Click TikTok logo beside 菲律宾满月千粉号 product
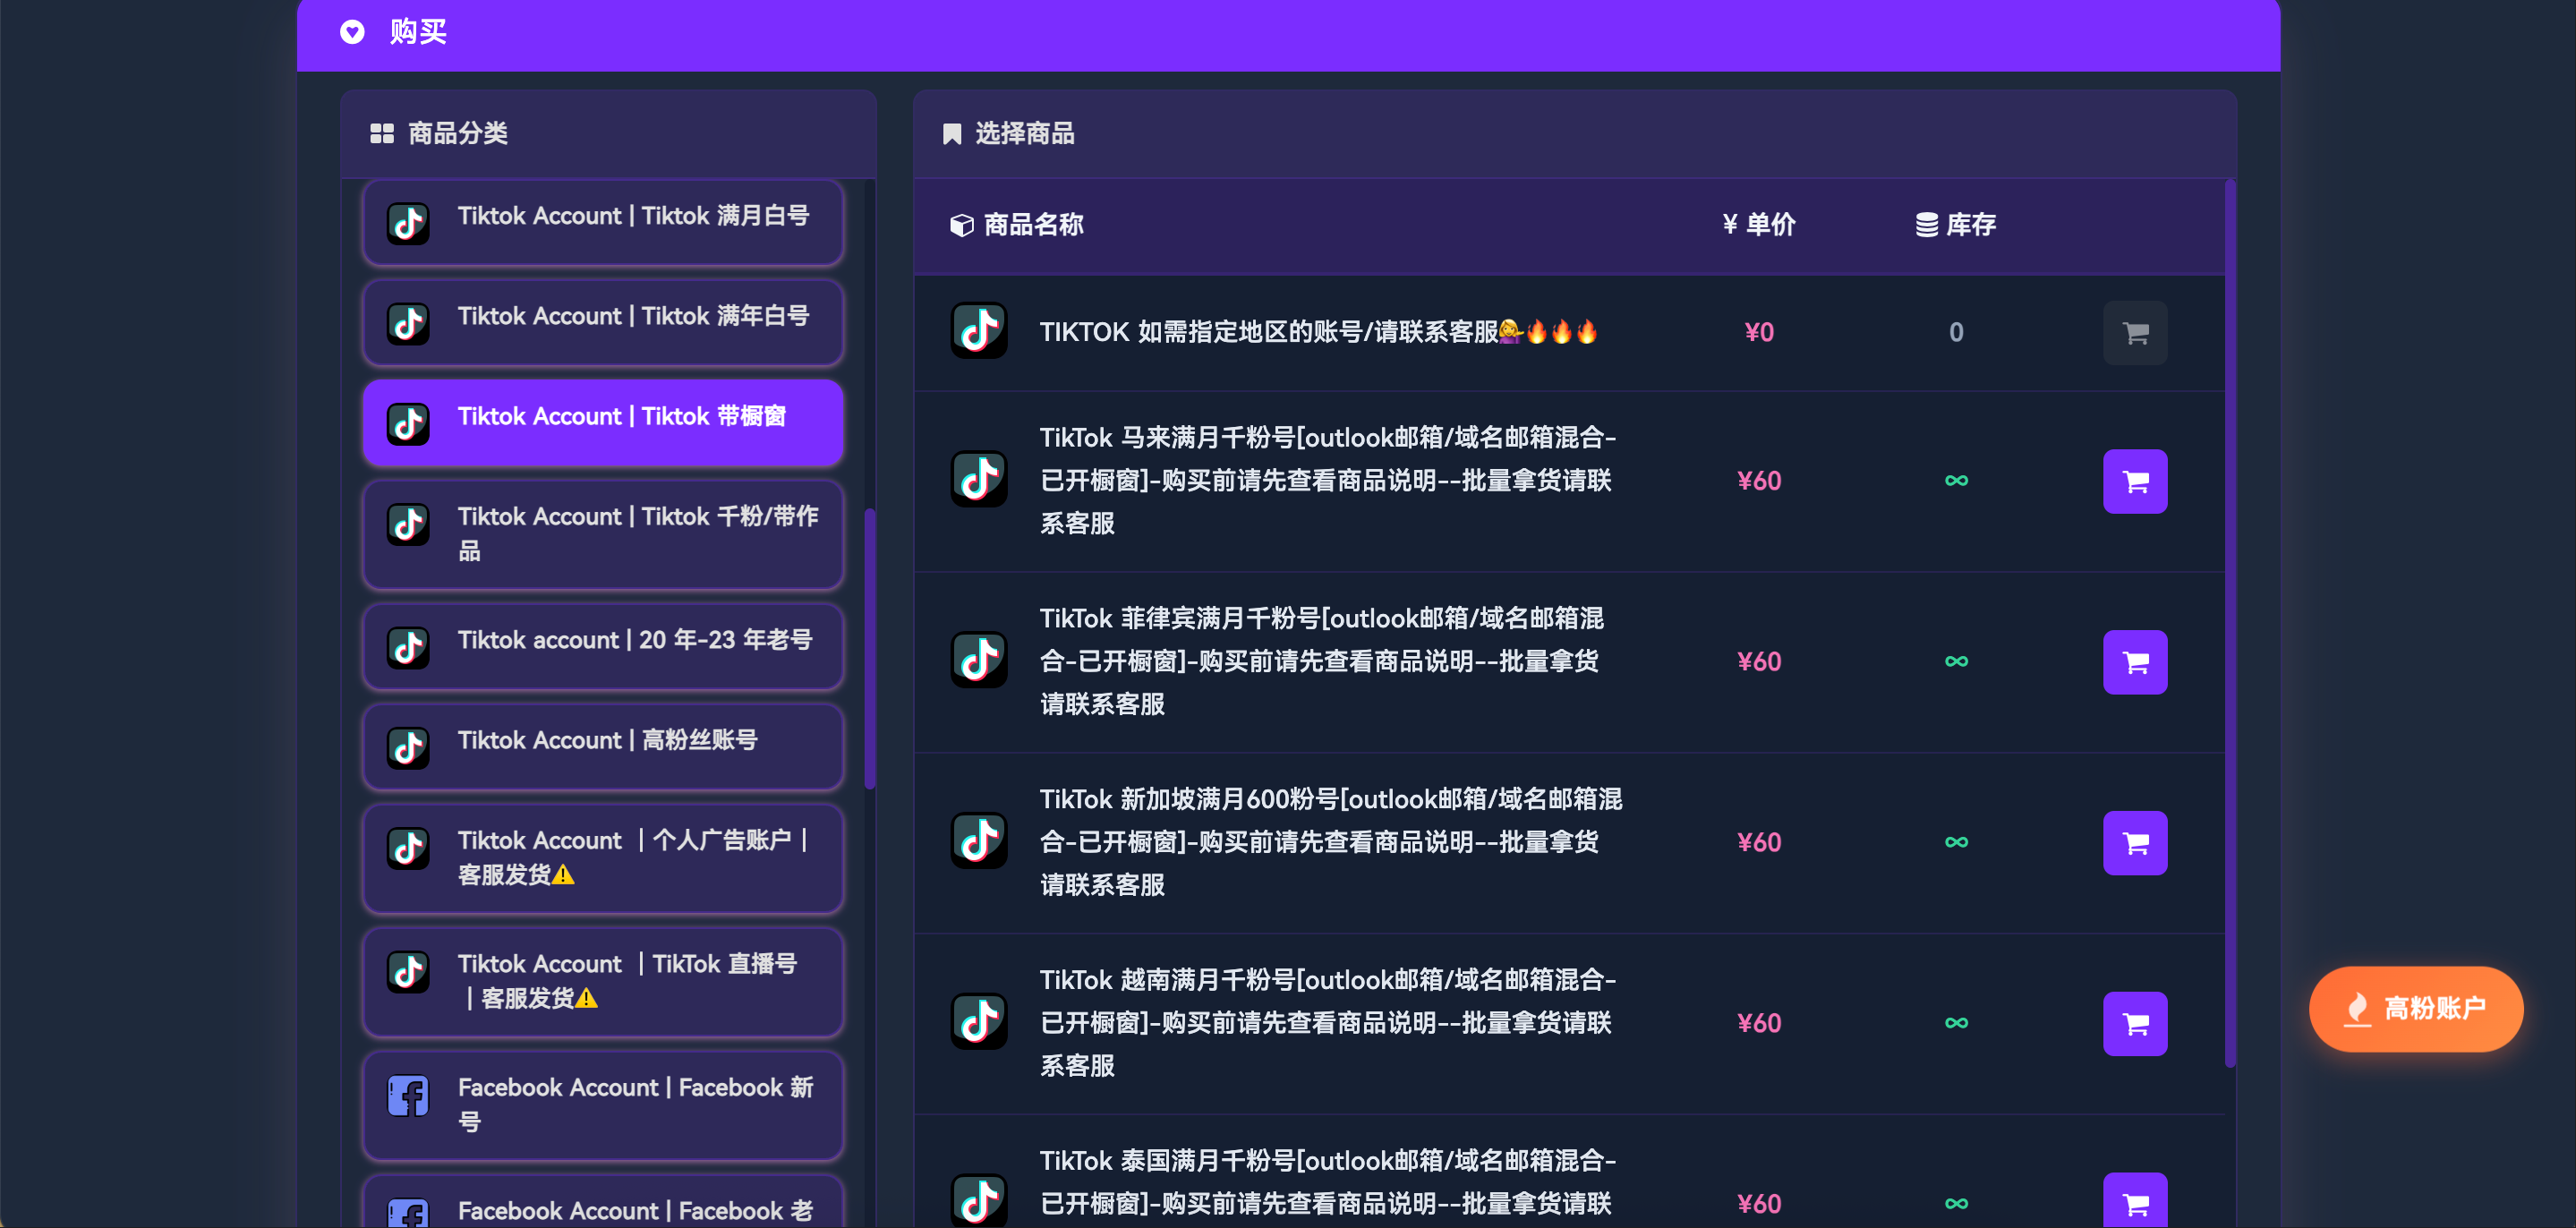The width and height of the screenshot is (2576, 1228). [978, 660]
